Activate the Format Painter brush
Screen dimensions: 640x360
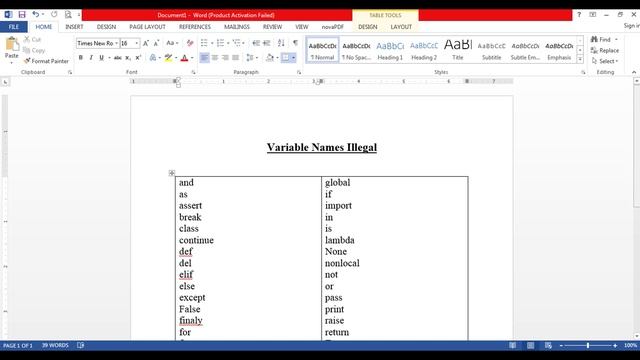(x=46, y=61)
